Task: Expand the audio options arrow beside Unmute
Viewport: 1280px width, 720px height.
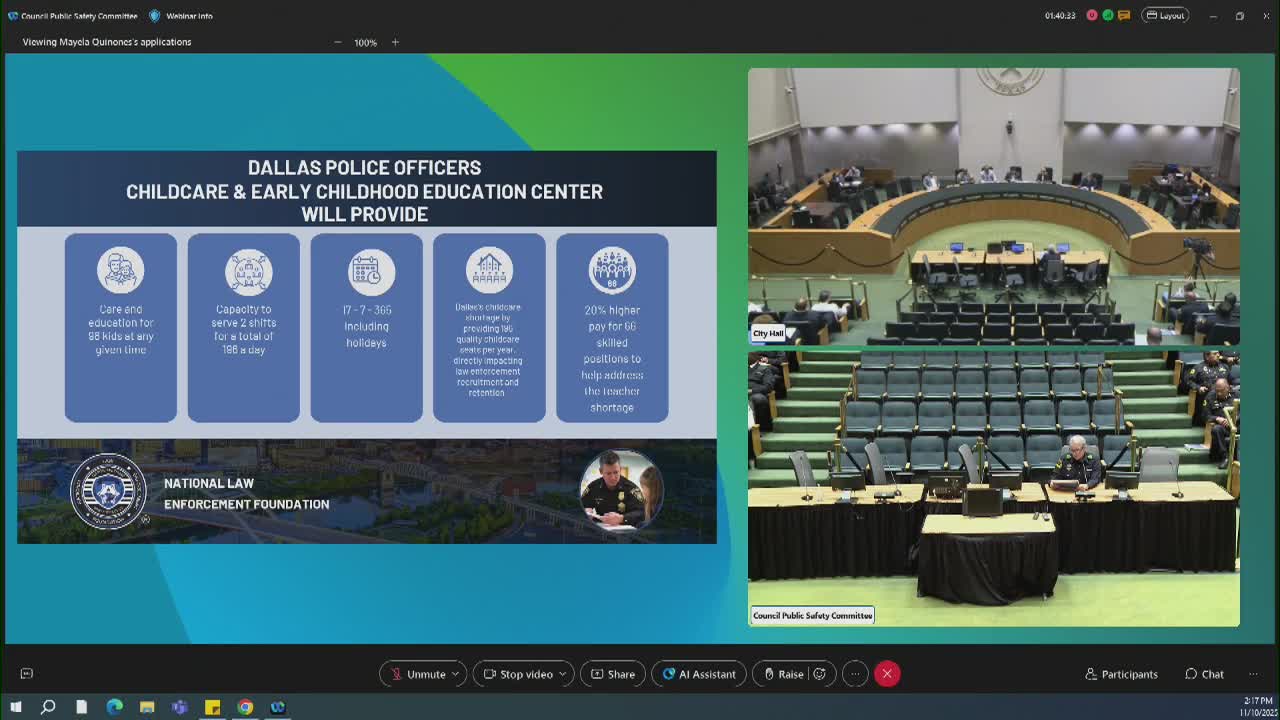Action: click(x=455, y=674)
